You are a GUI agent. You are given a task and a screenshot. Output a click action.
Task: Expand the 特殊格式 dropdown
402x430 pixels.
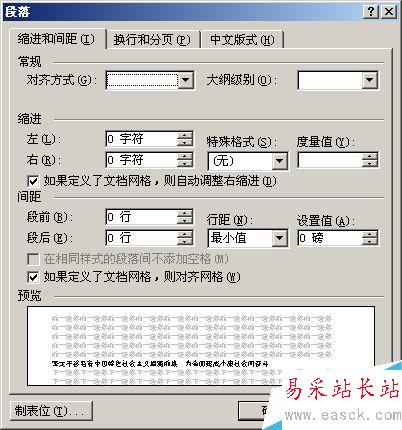pyautogui.click(x=279, y=161)
